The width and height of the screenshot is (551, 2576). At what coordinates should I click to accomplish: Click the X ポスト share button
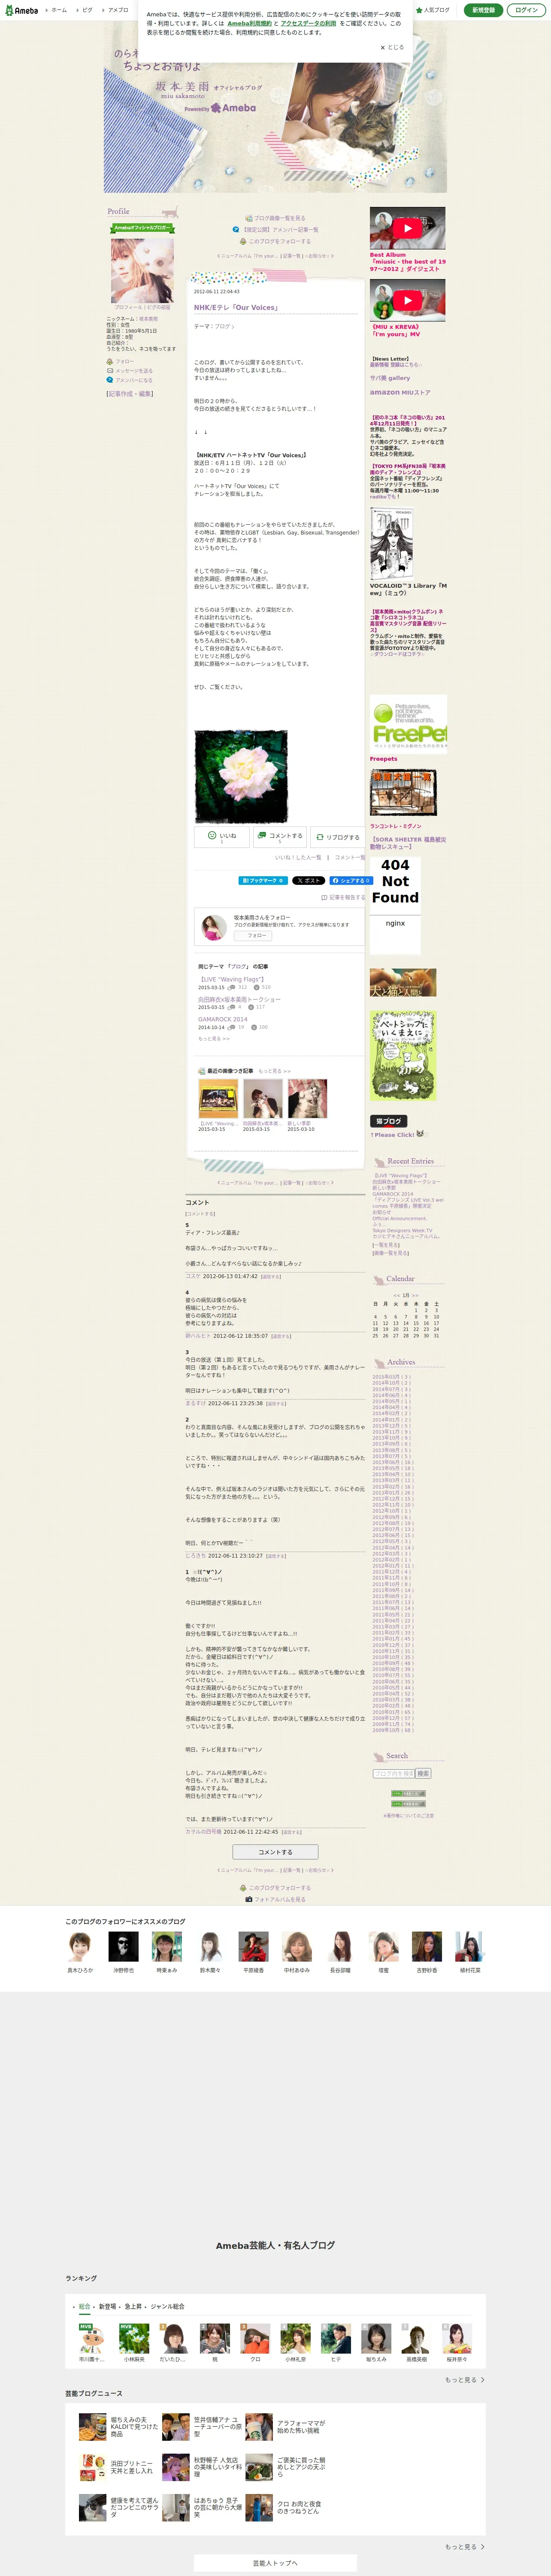click(x=308, y=880)
